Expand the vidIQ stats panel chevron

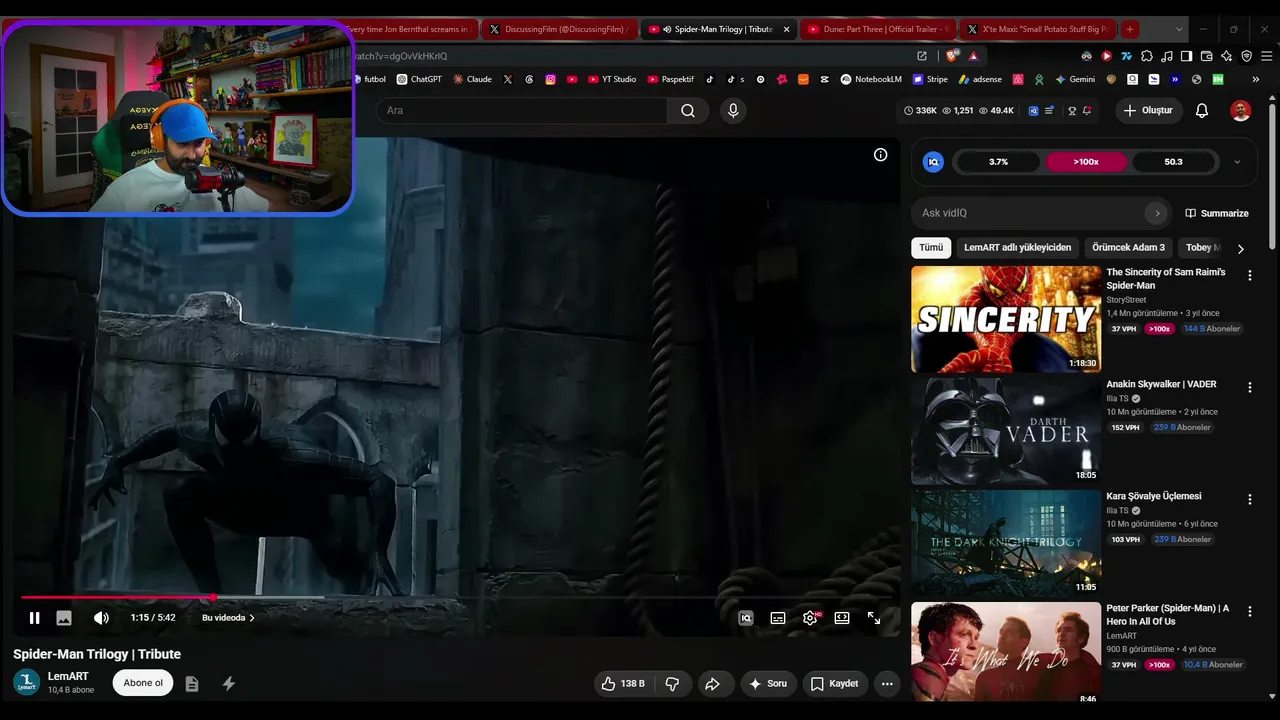(1237, 162)
